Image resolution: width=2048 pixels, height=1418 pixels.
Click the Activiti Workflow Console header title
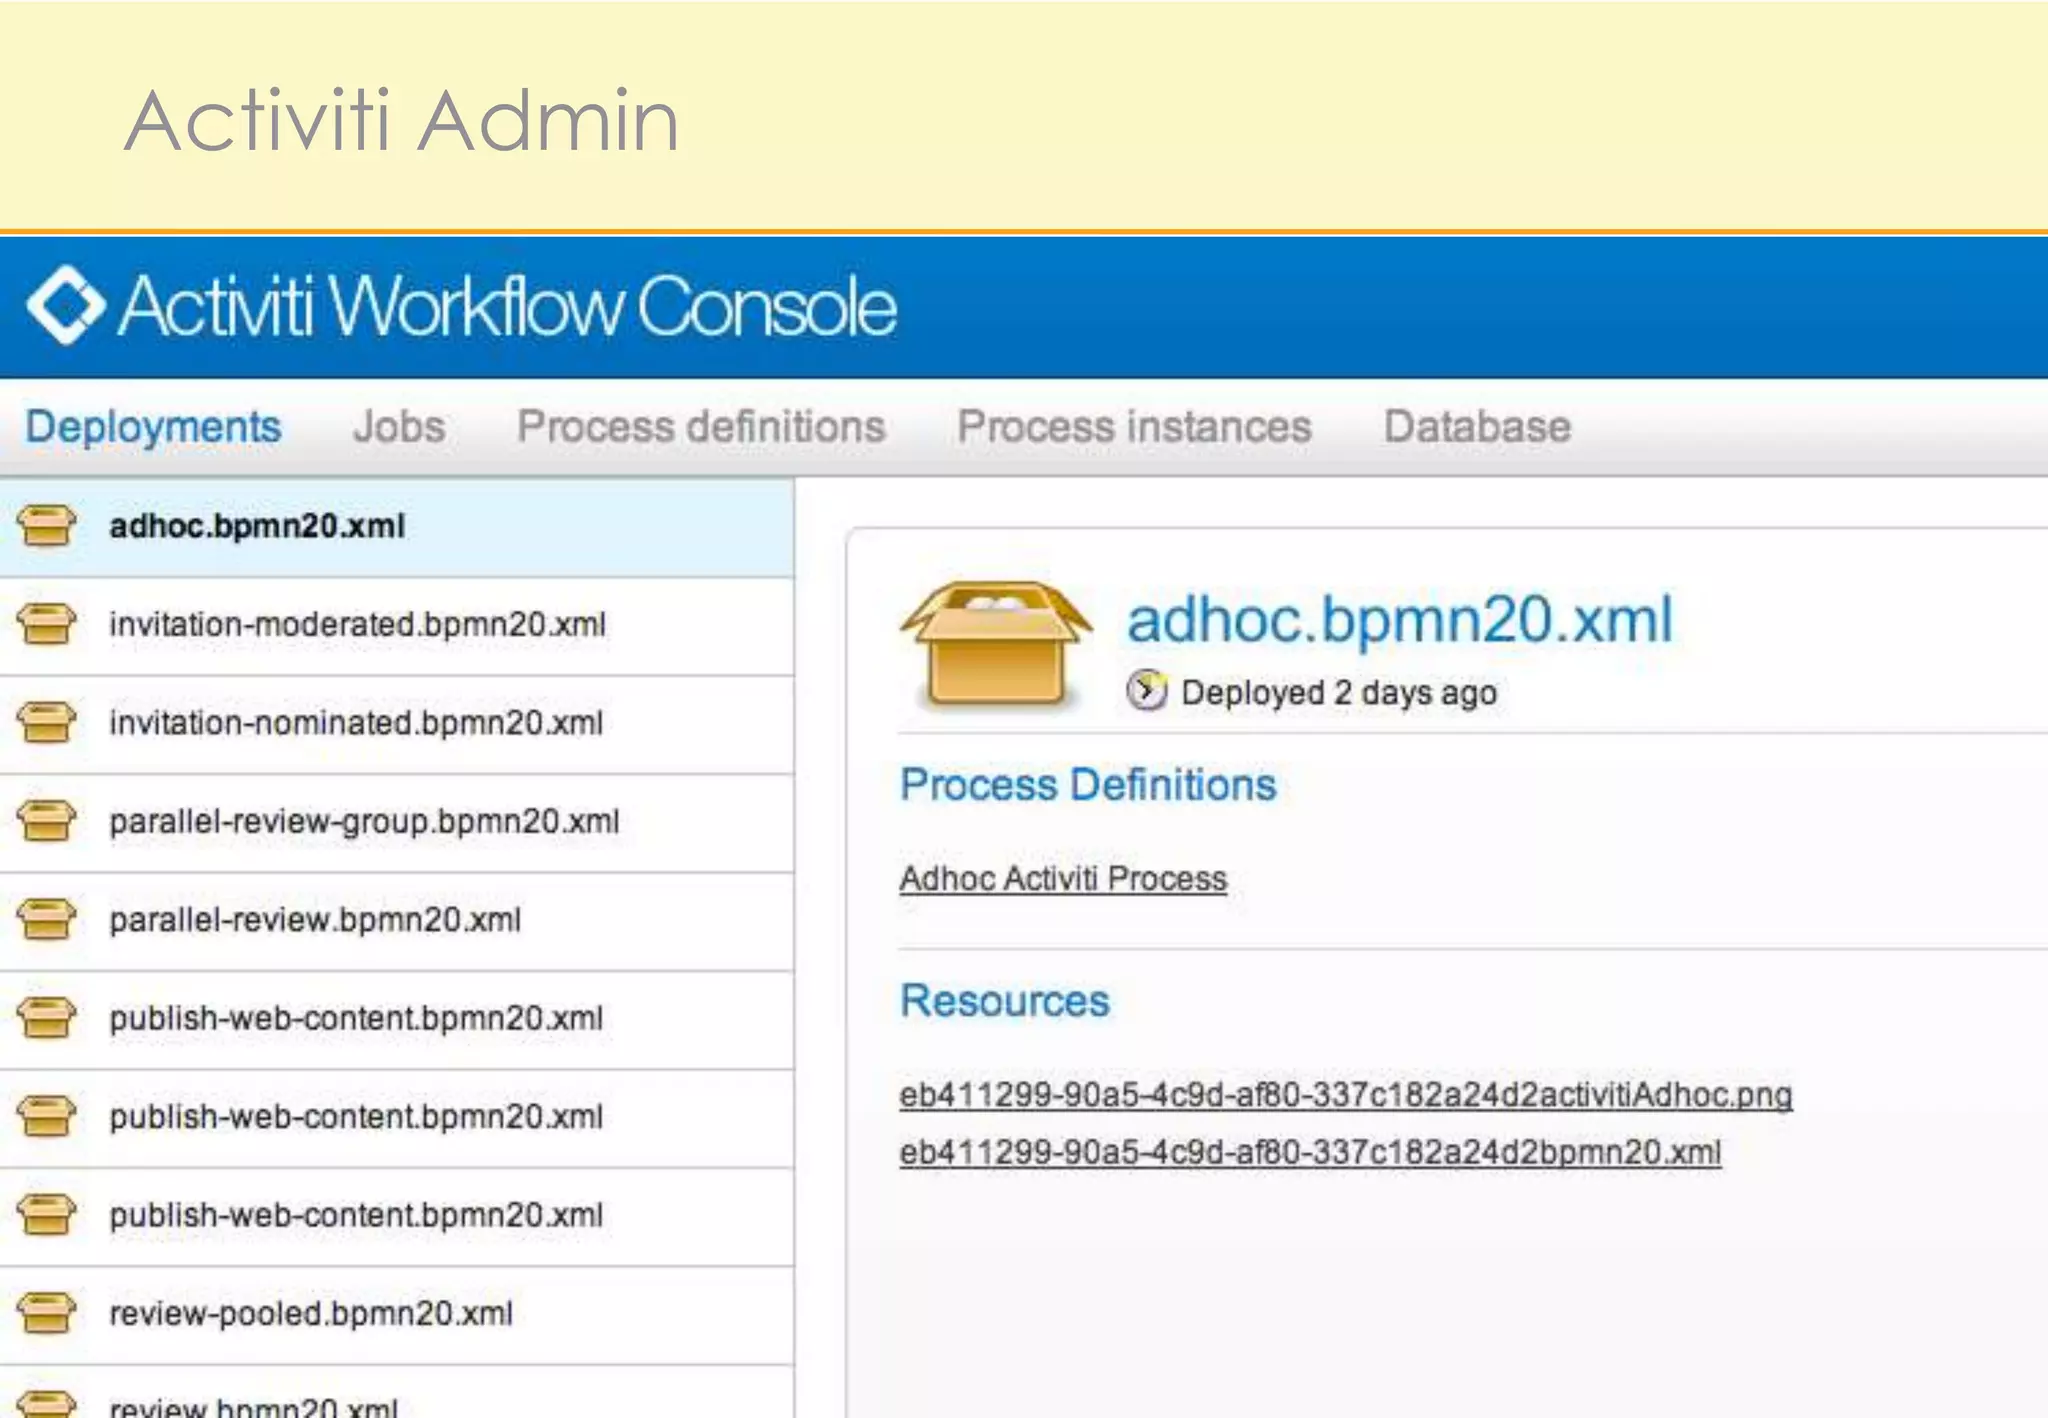tap(508, 306)
